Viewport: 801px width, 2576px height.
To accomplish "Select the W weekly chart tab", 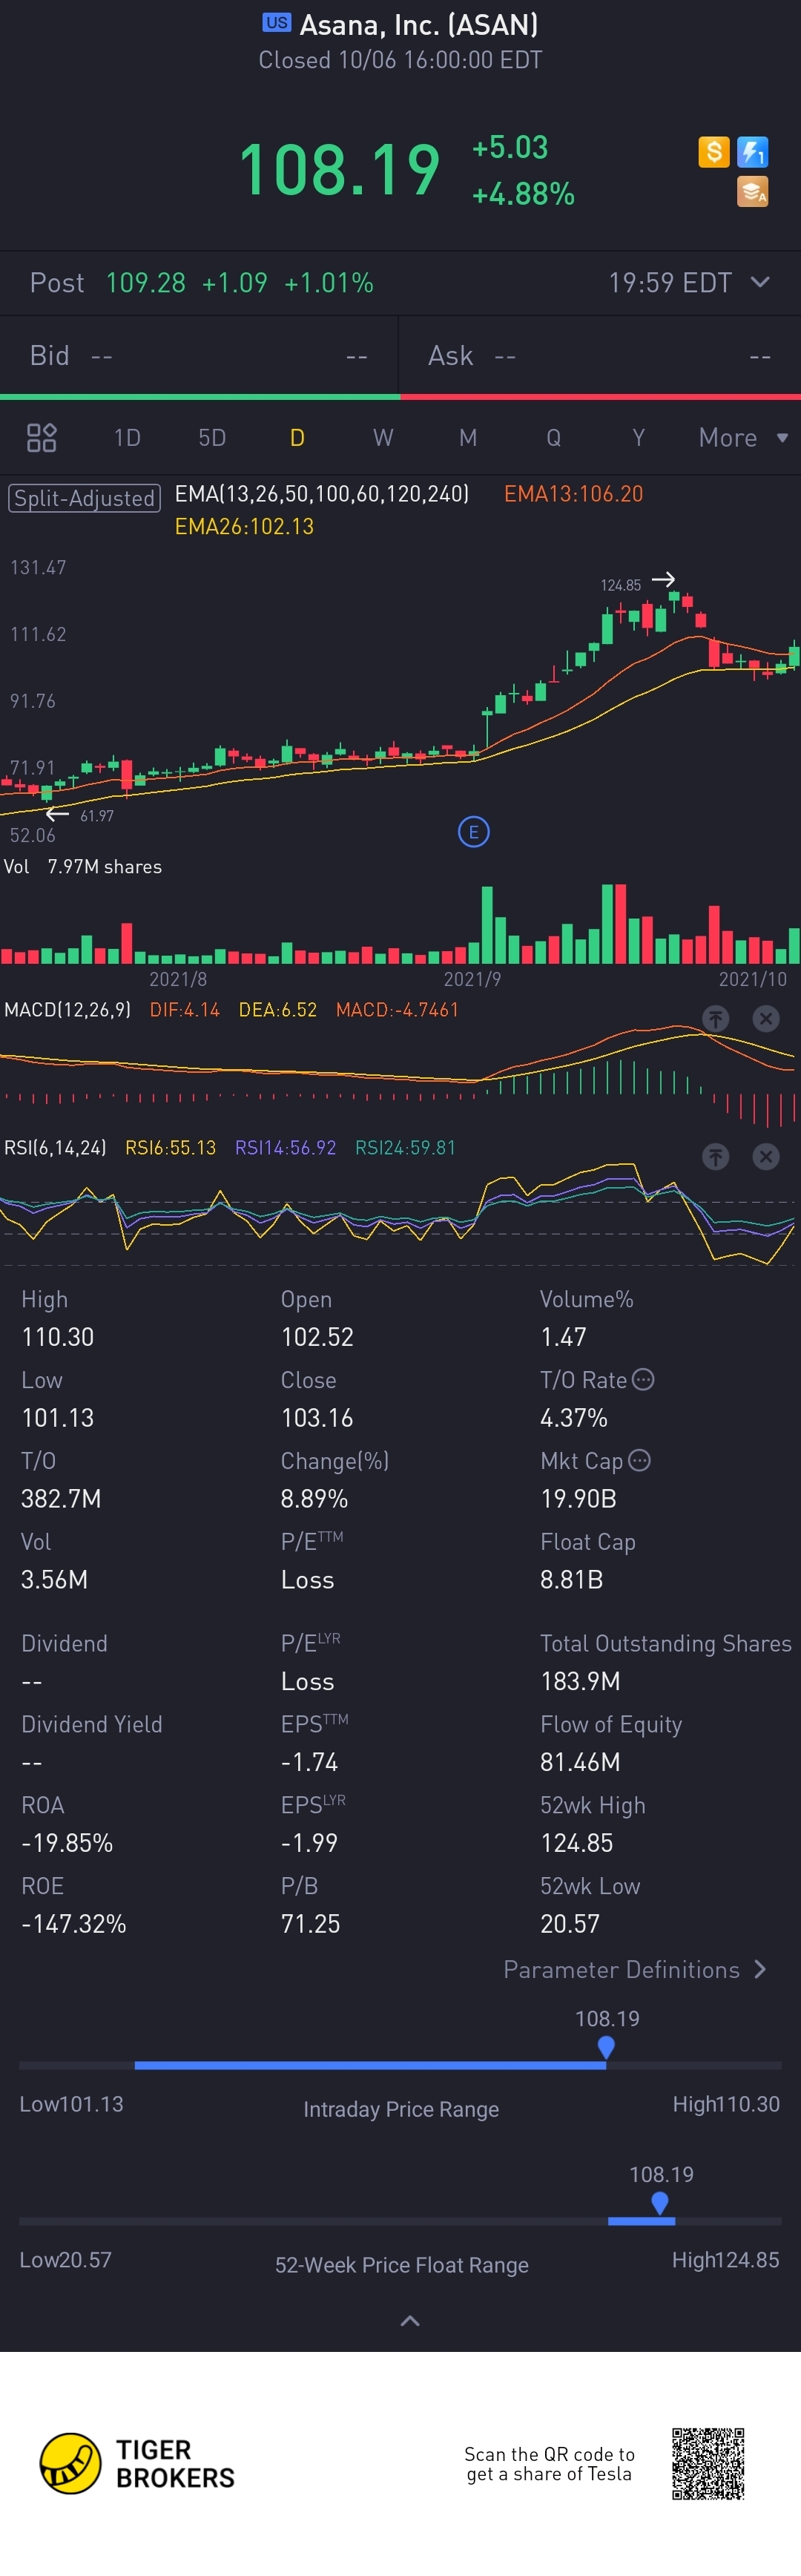I will coord(383,438).
